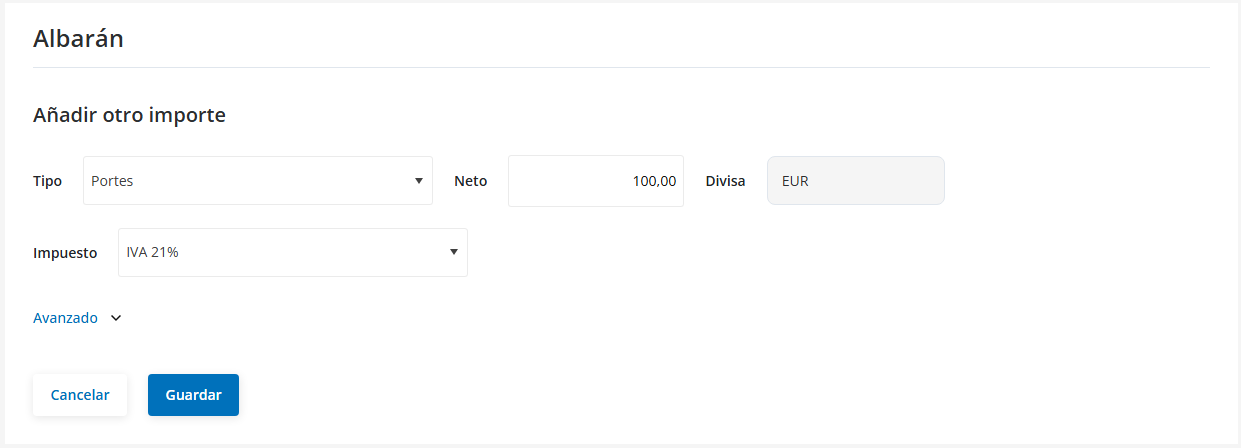Click the Neto field label

tap(470, 181)
